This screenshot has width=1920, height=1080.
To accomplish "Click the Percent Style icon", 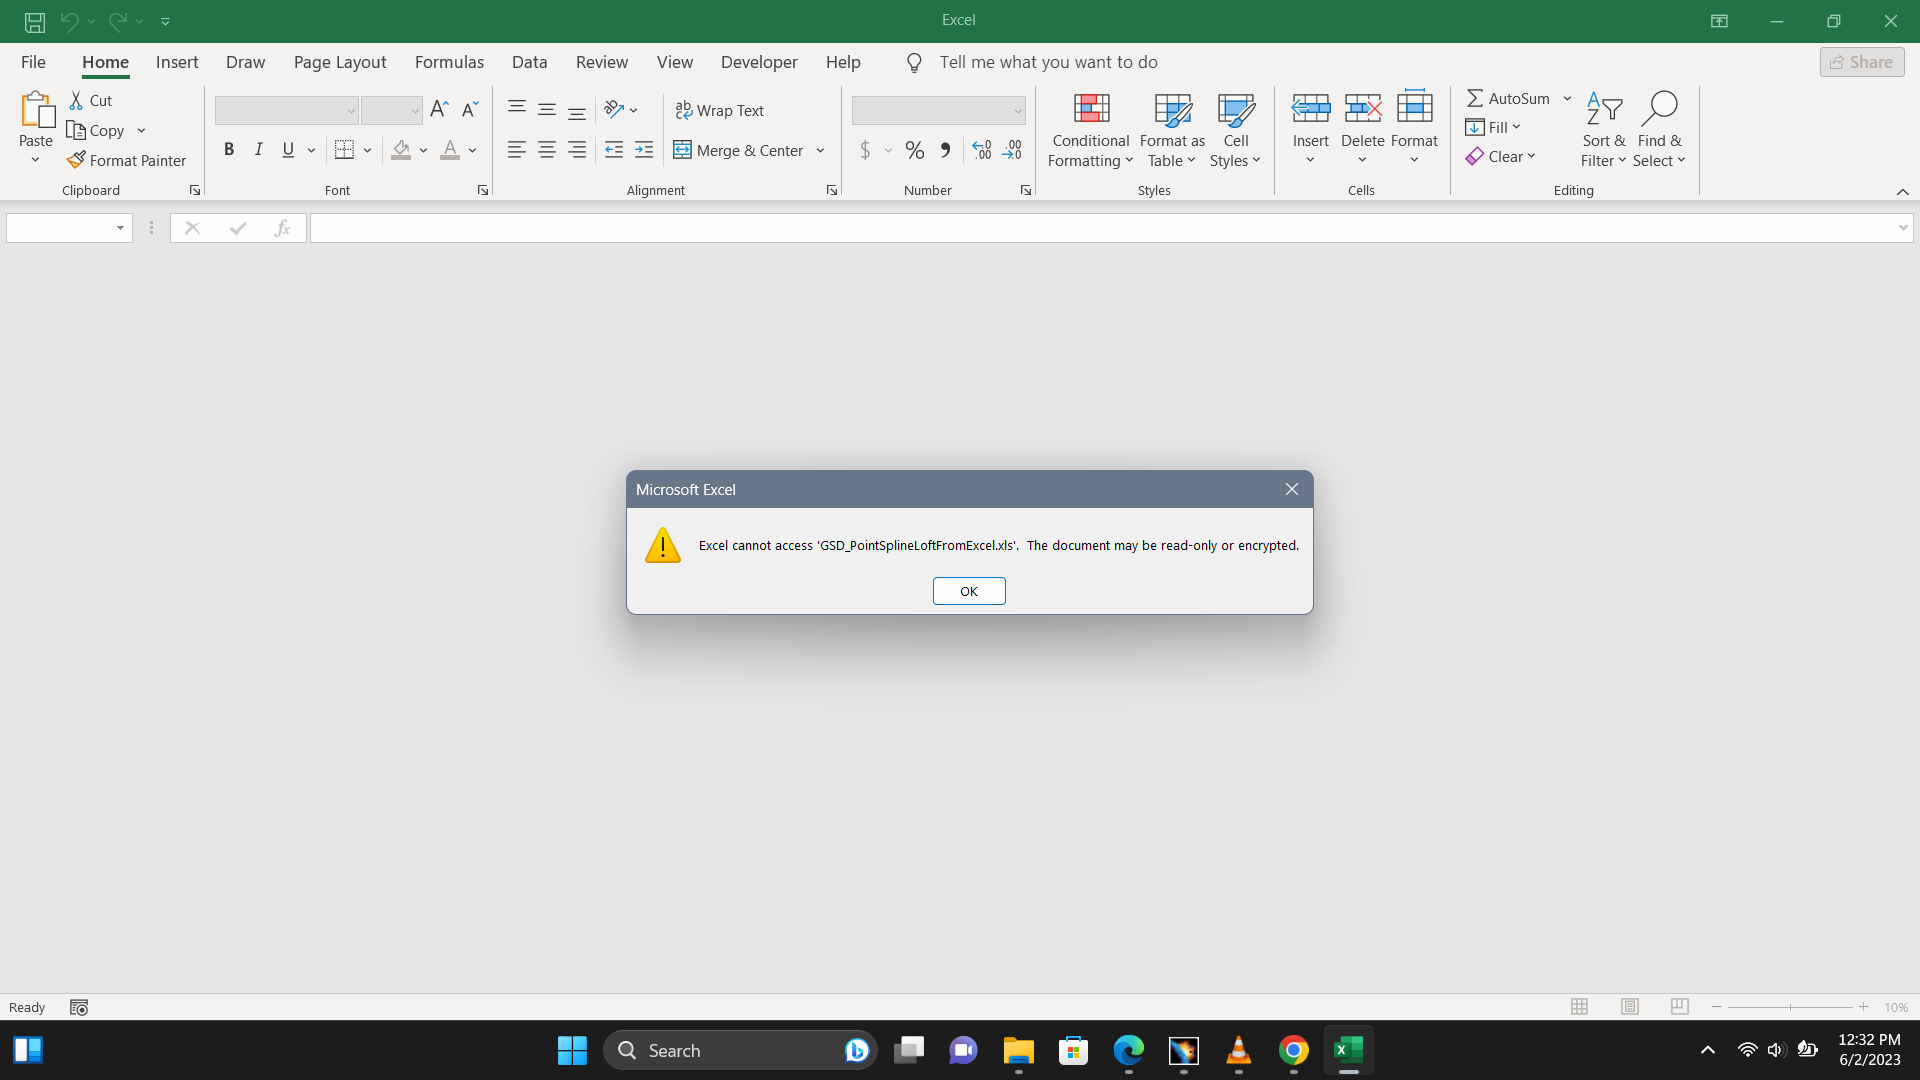I will pyautogui.click(x=914, y=150).
